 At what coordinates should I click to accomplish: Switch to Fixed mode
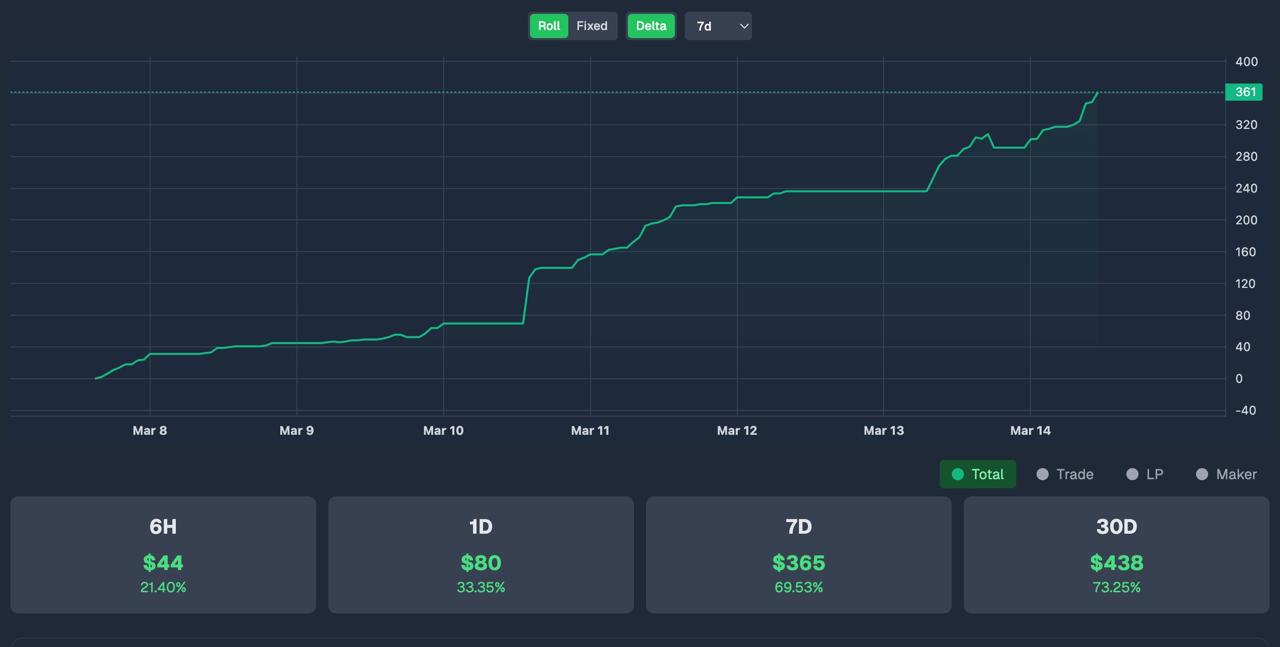pyautogui.click(x=592, y=26)
